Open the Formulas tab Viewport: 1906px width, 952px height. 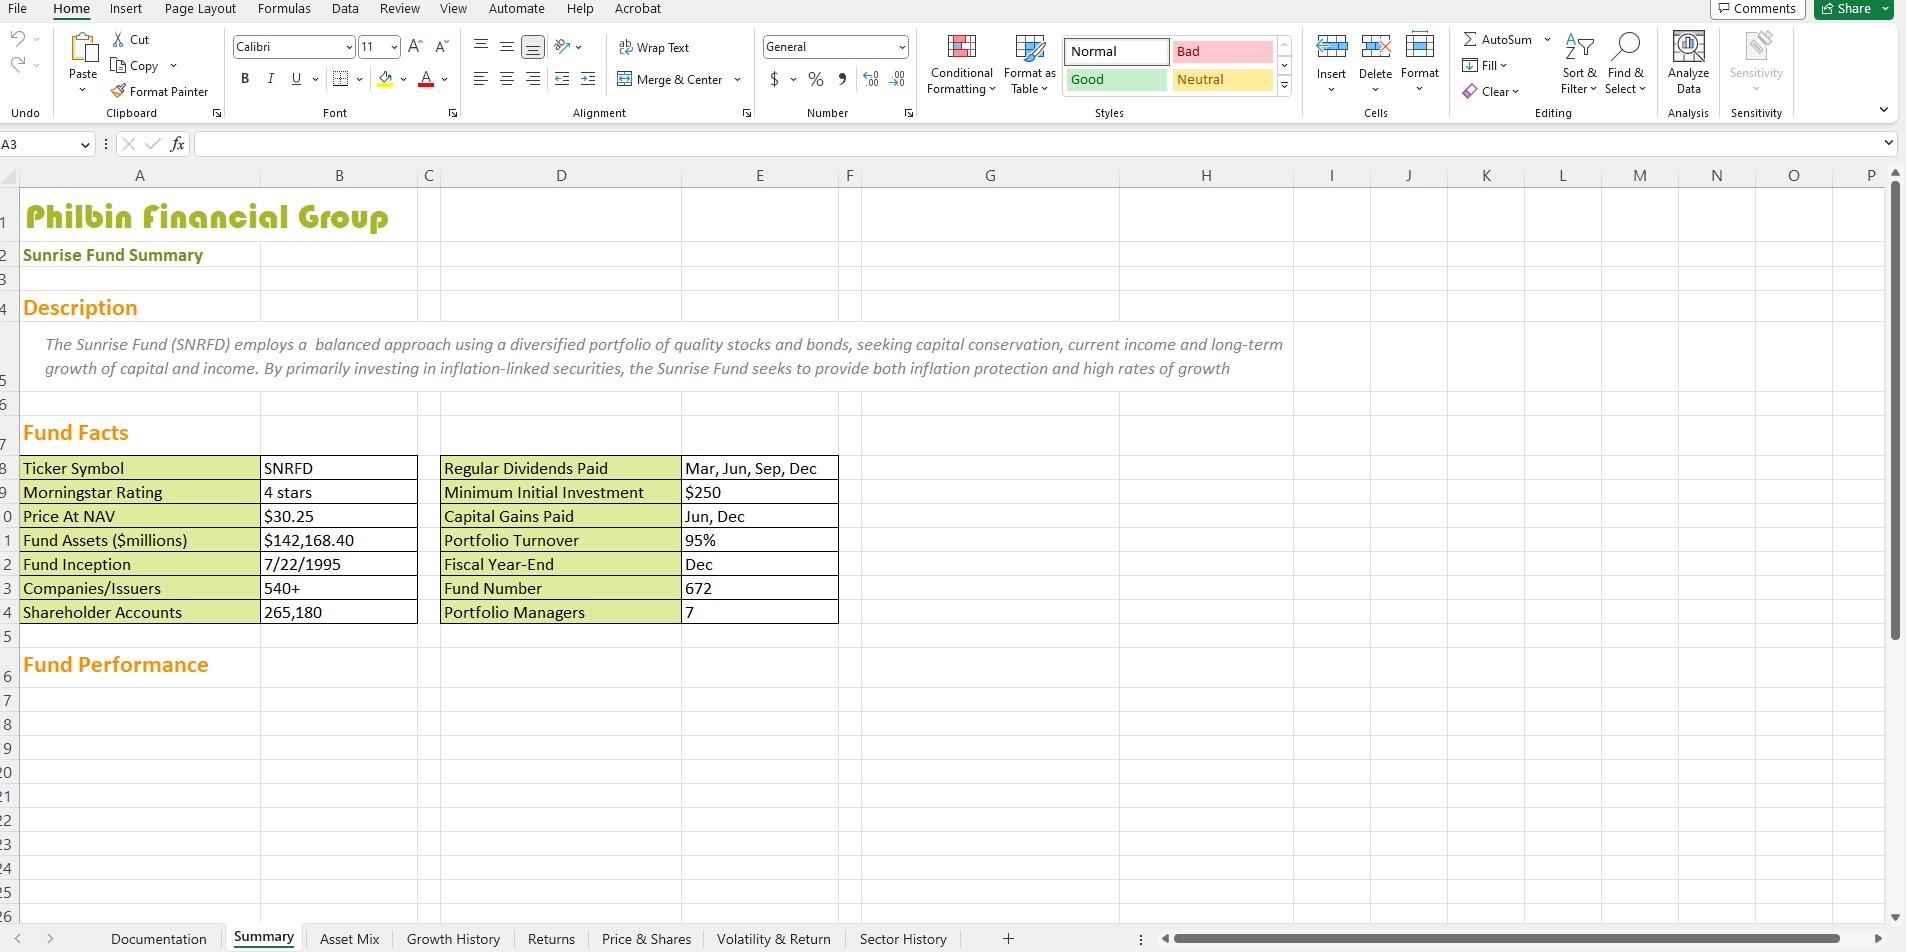tap(284, 9)
